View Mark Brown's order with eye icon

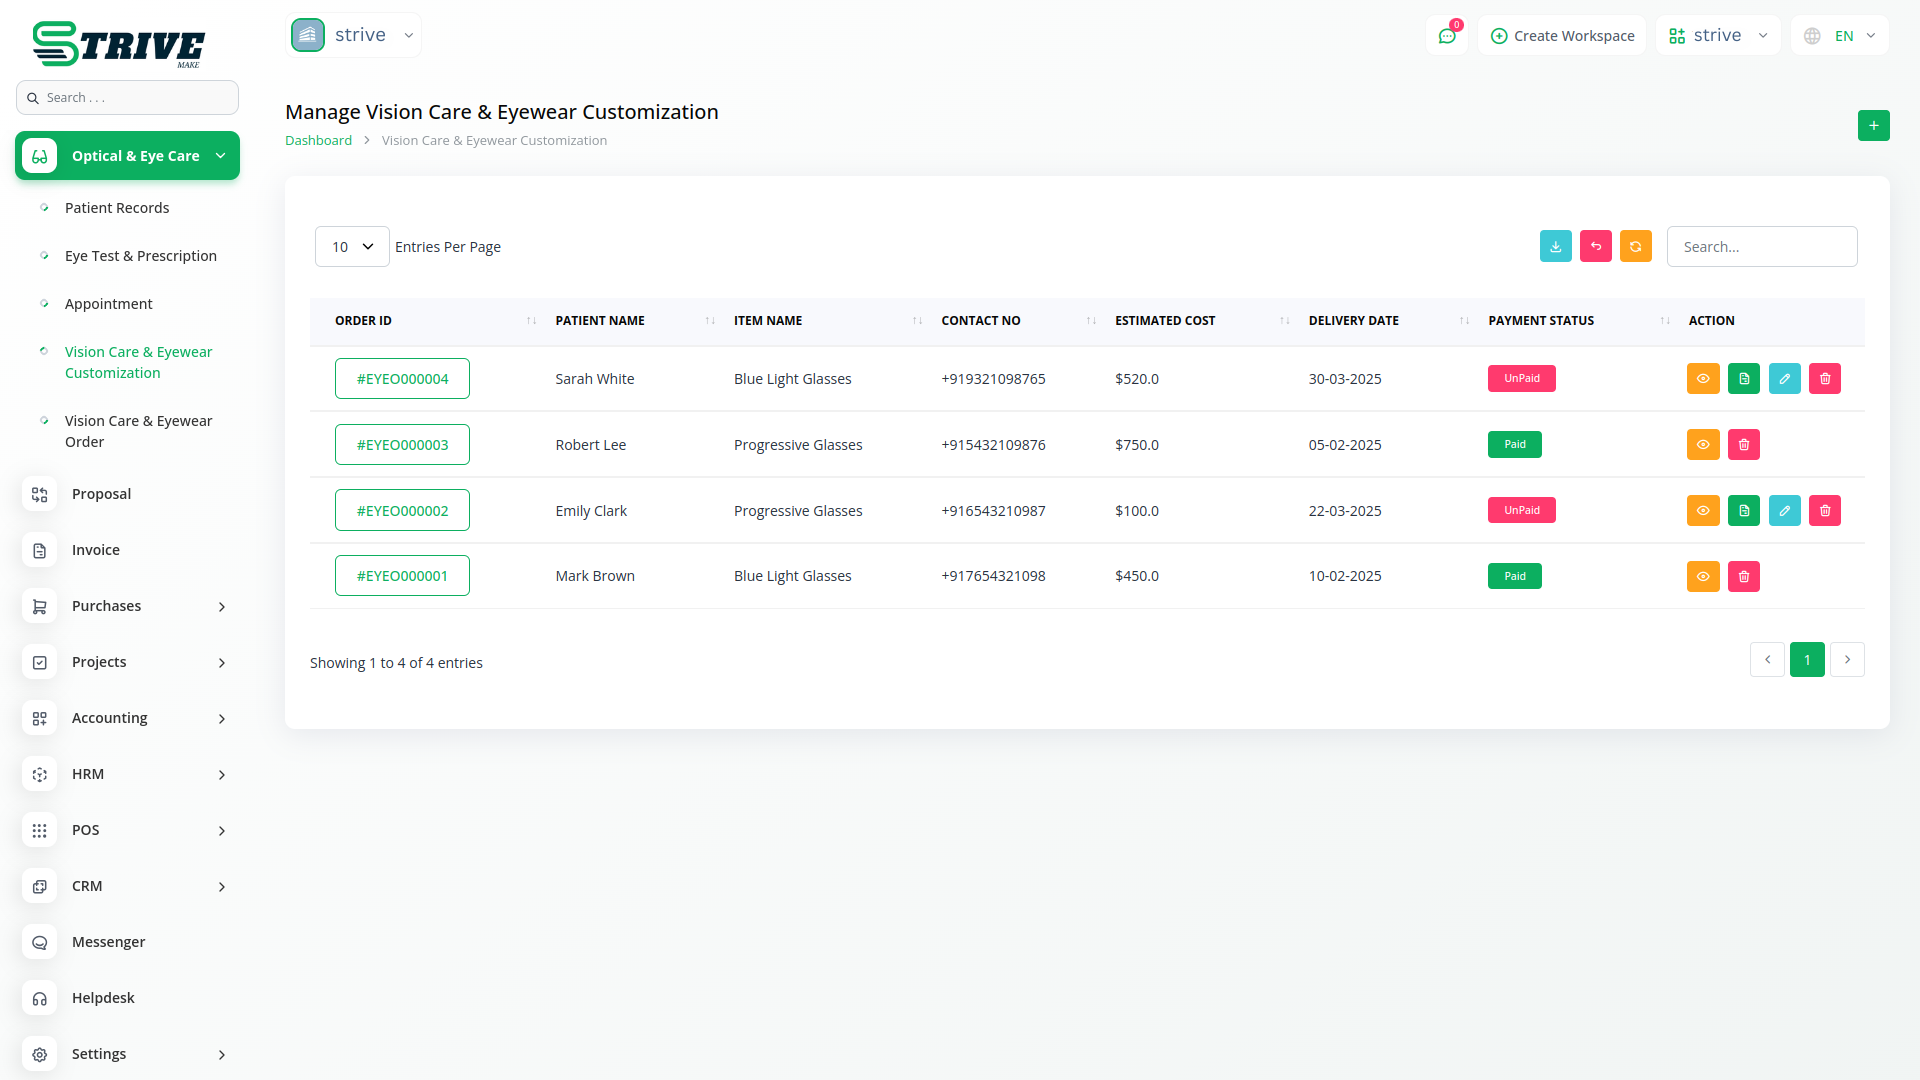pyautogui.click(x=1702, y=577)
